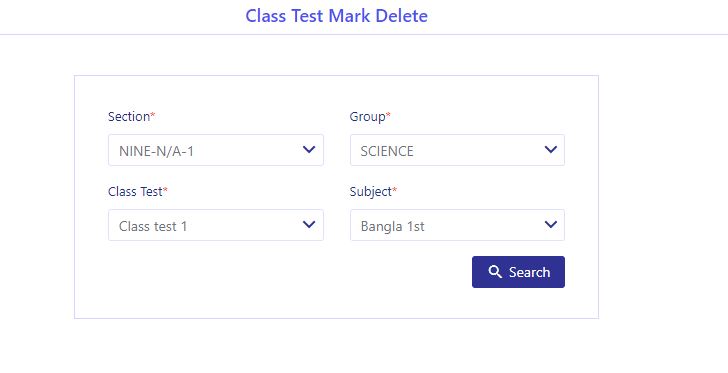Expand the dropdown showing Class test 1
Screen dimensions: 728x373
point(216,225)
